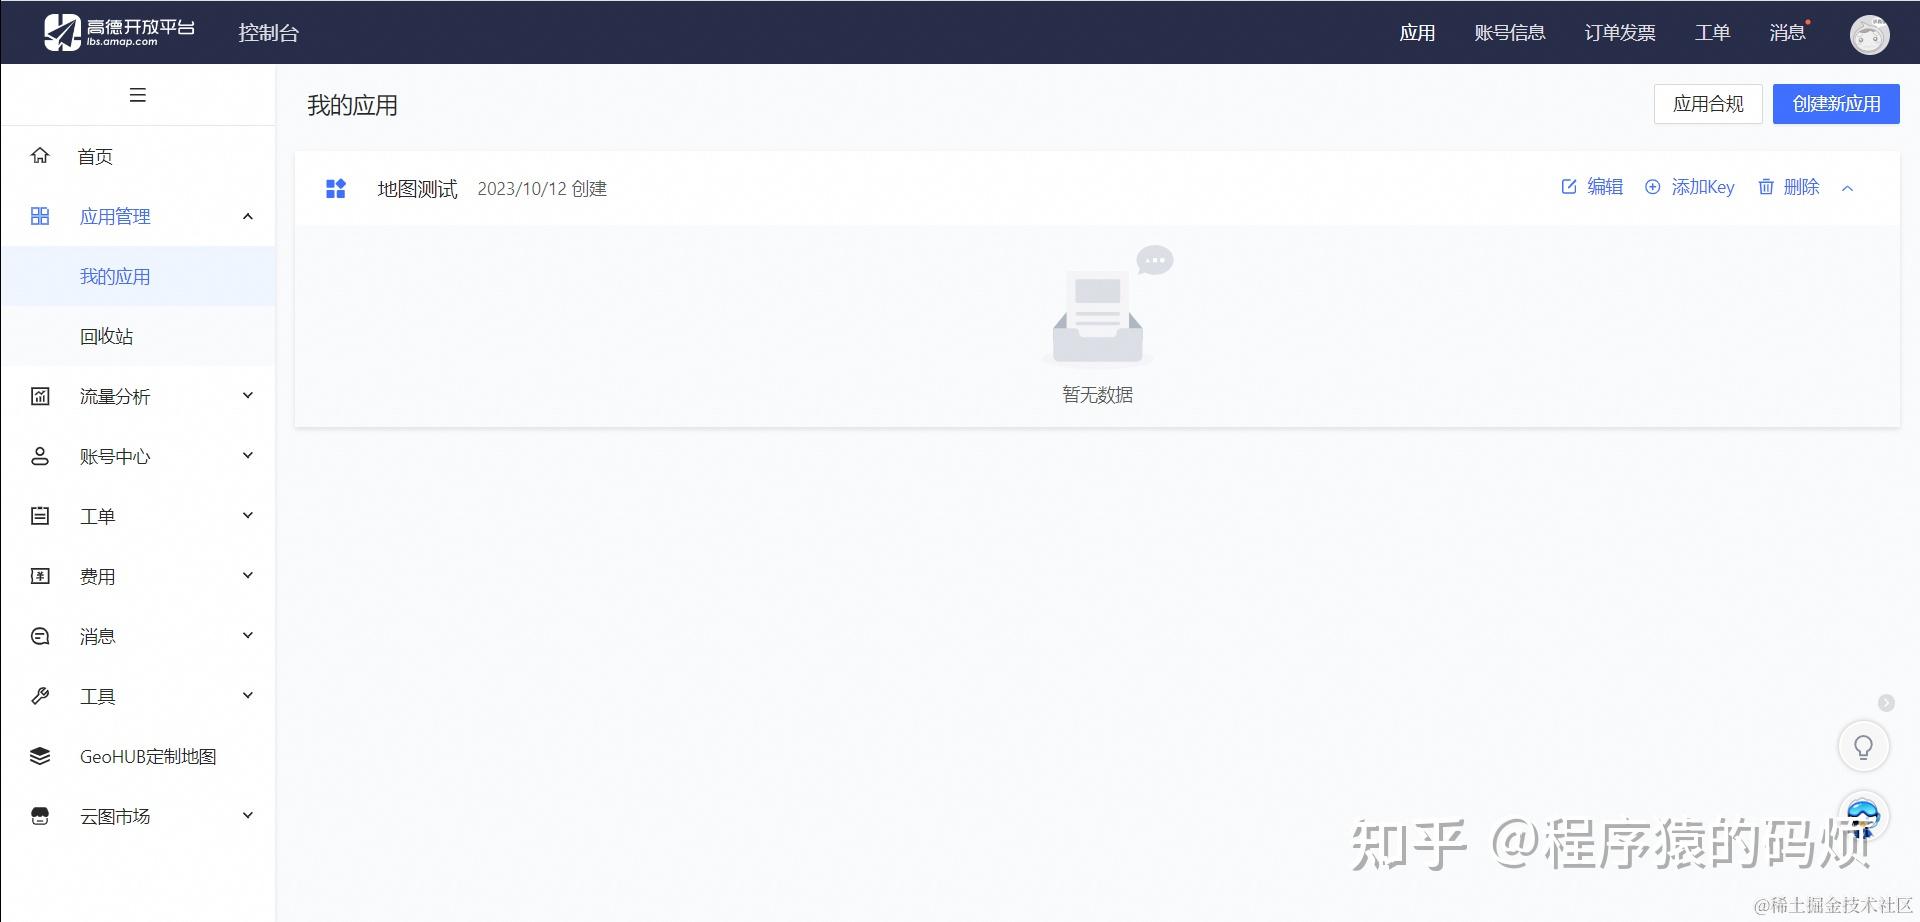Collapse the 应用管理 section chevron
The height and width of the screenshot is (922, 1920).
point(248,216)
